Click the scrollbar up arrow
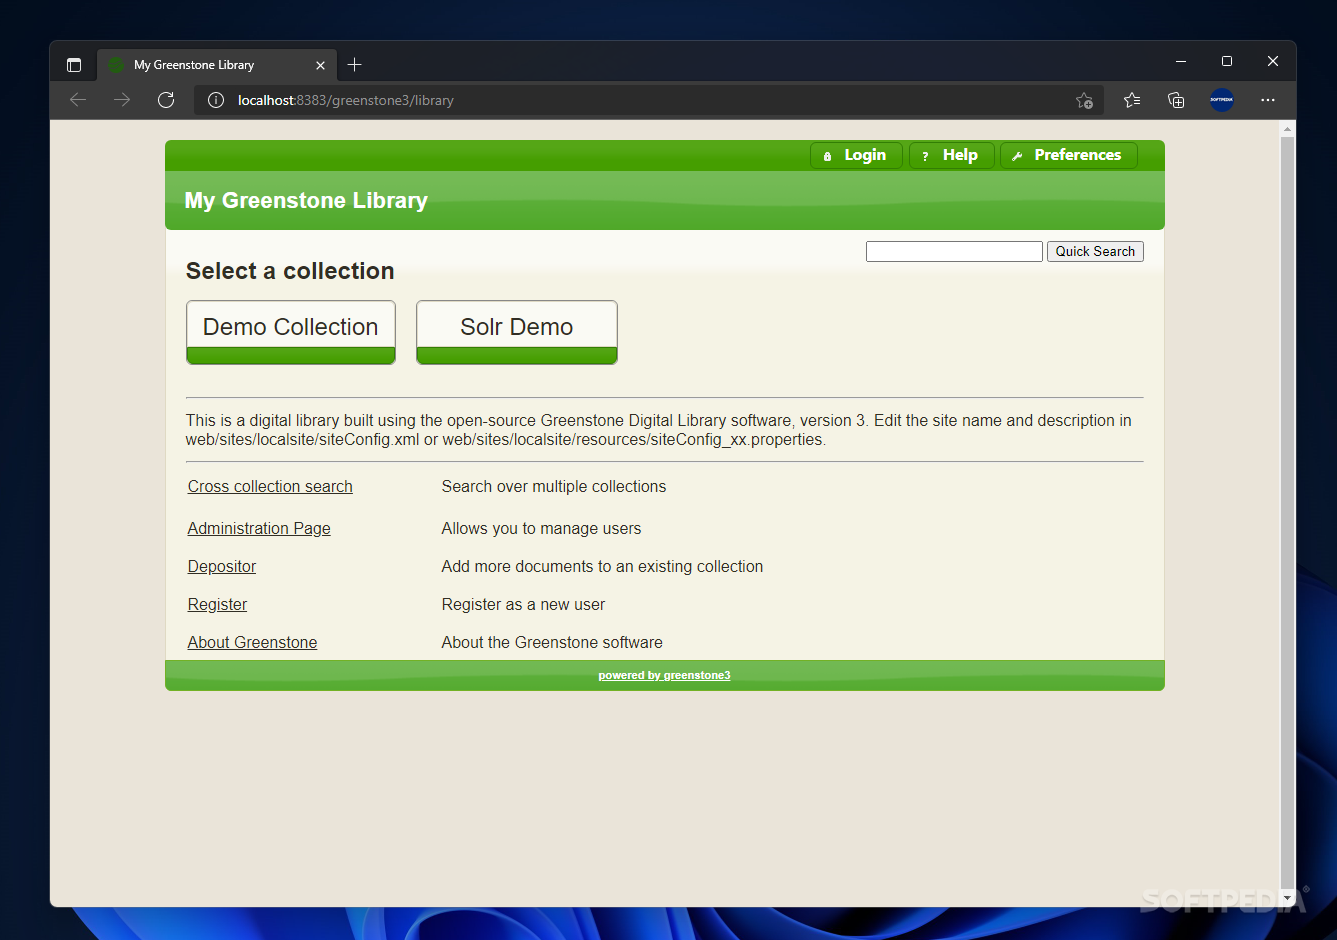Viewport: 1337px width, 940px height. 1288,129
